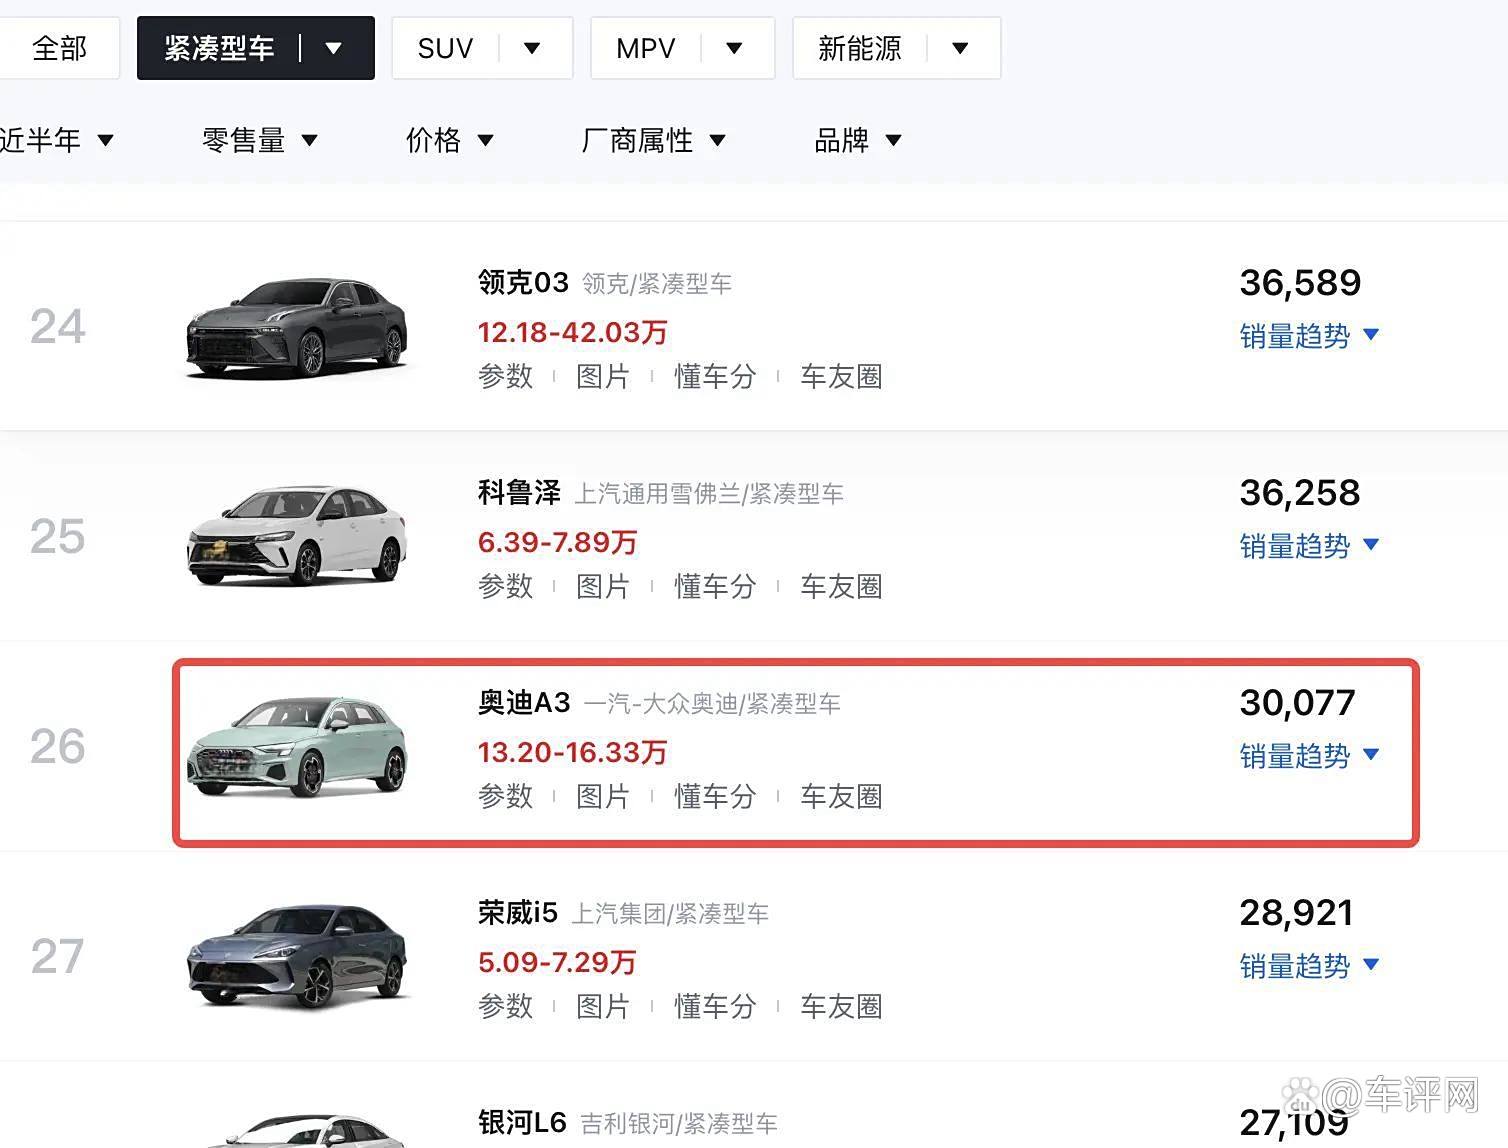
Task: Switch to the SUV category tab
Action: click(x=444, y=47)
